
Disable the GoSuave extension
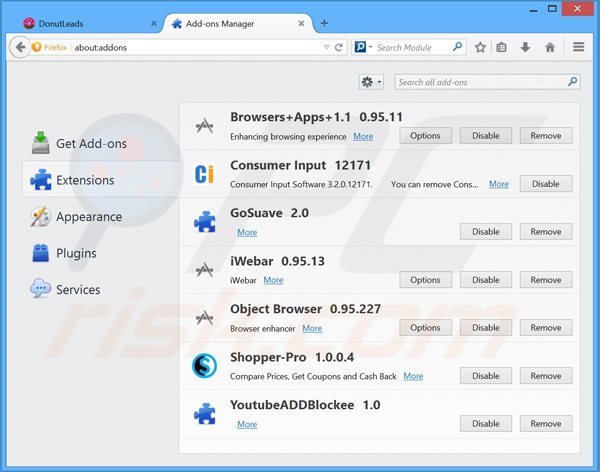486,232
